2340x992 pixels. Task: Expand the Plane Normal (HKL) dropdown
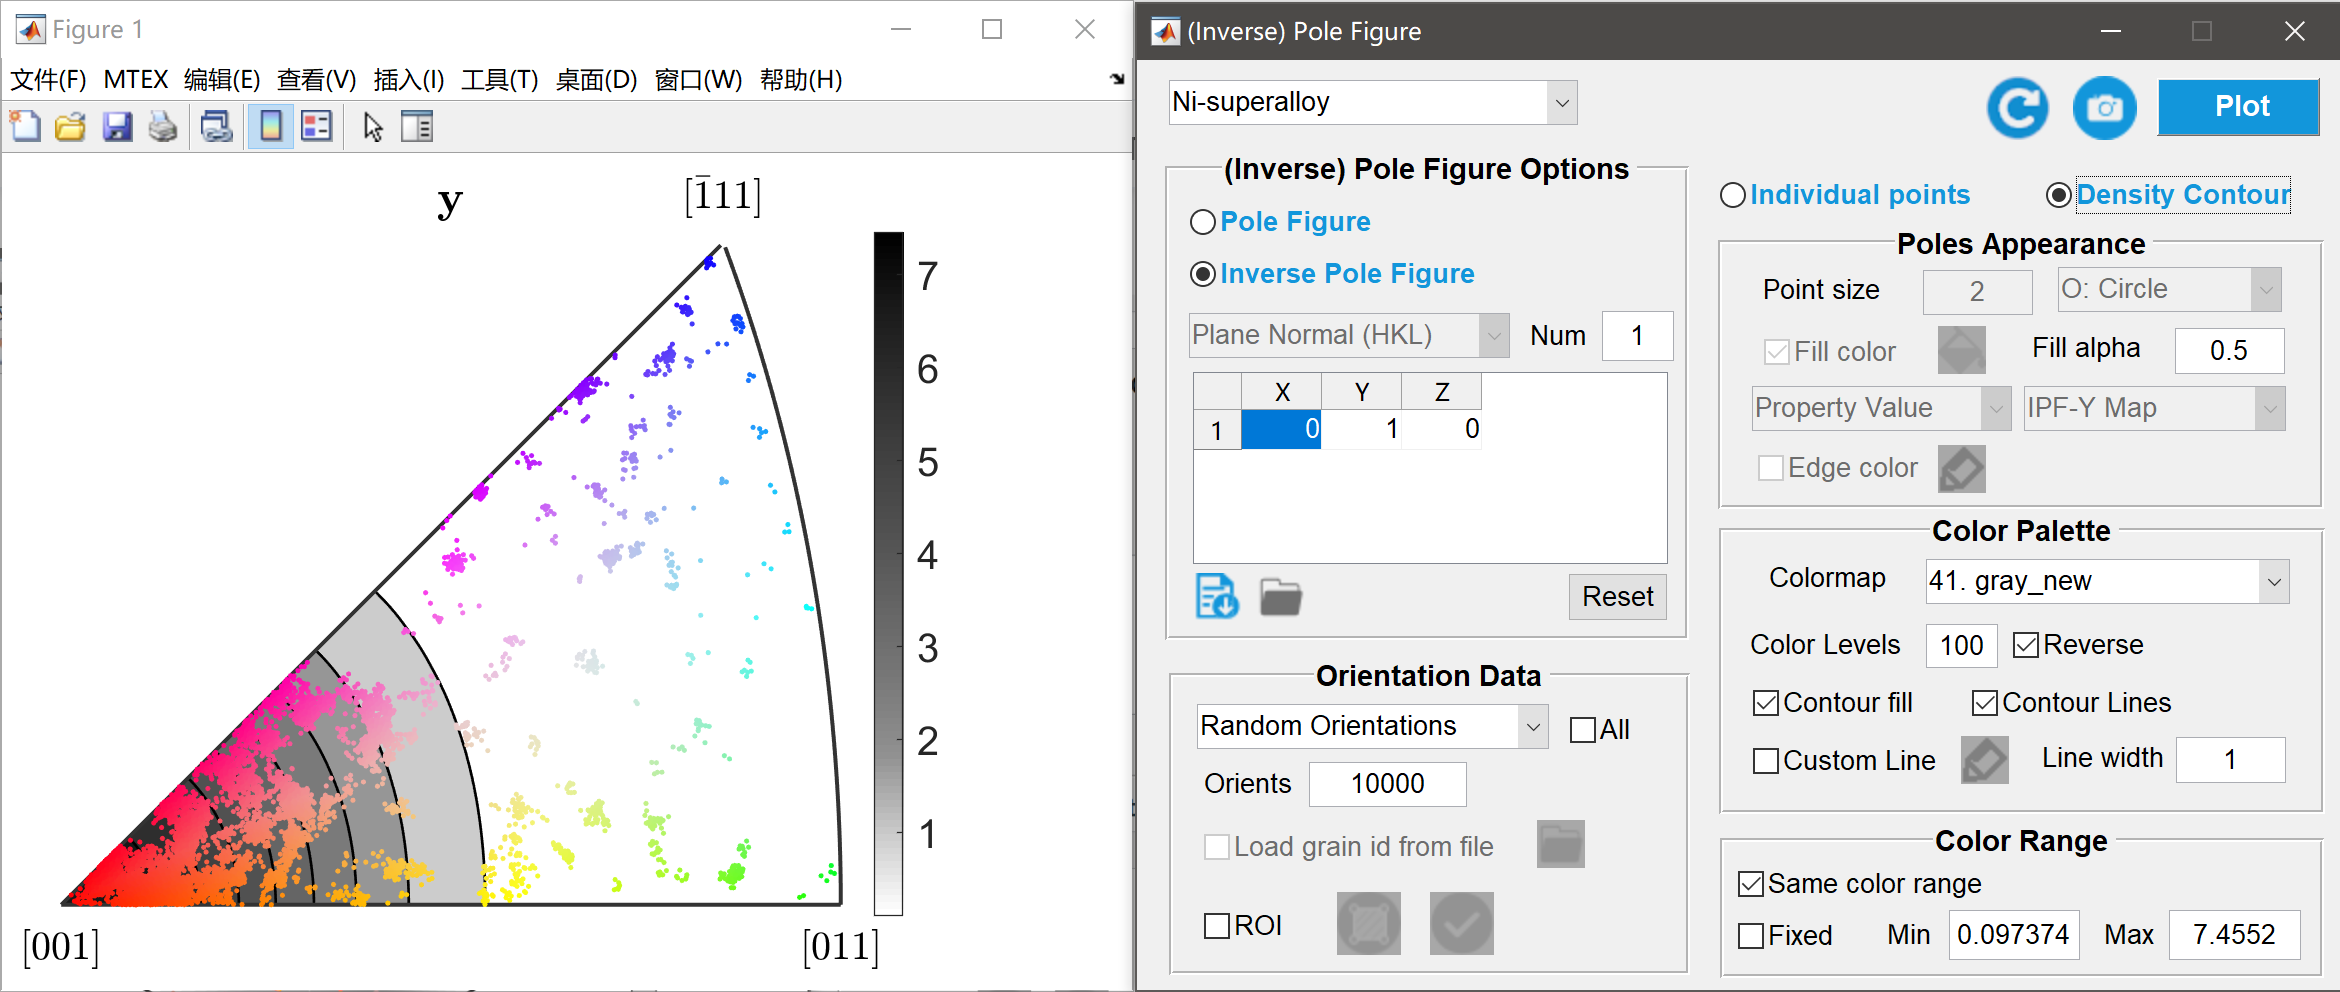pyautogui.click(x=1349, y=336)
